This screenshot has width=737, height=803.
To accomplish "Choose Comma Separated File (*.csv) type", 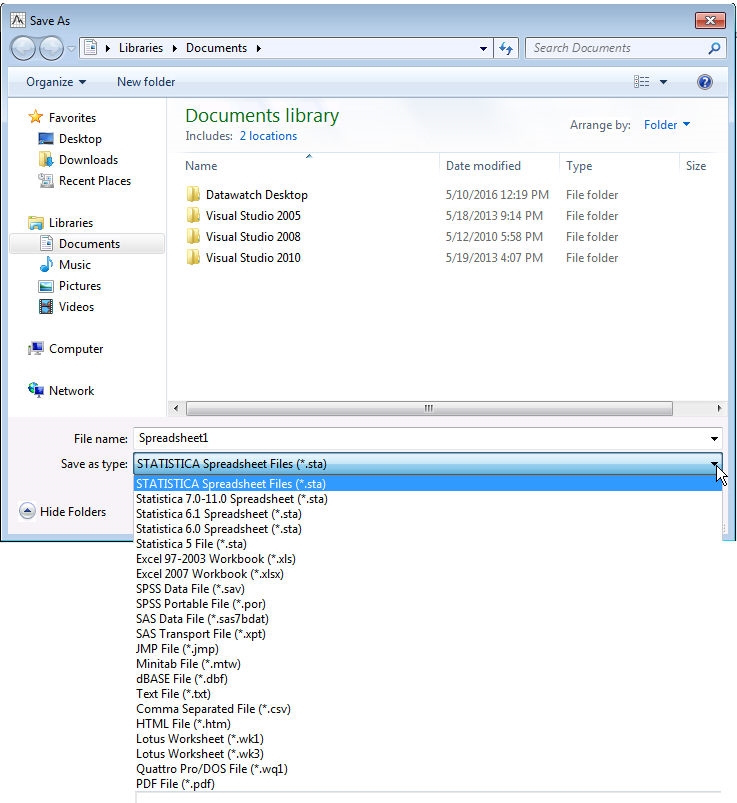I will pyautogui.click(x=428, y=709).
